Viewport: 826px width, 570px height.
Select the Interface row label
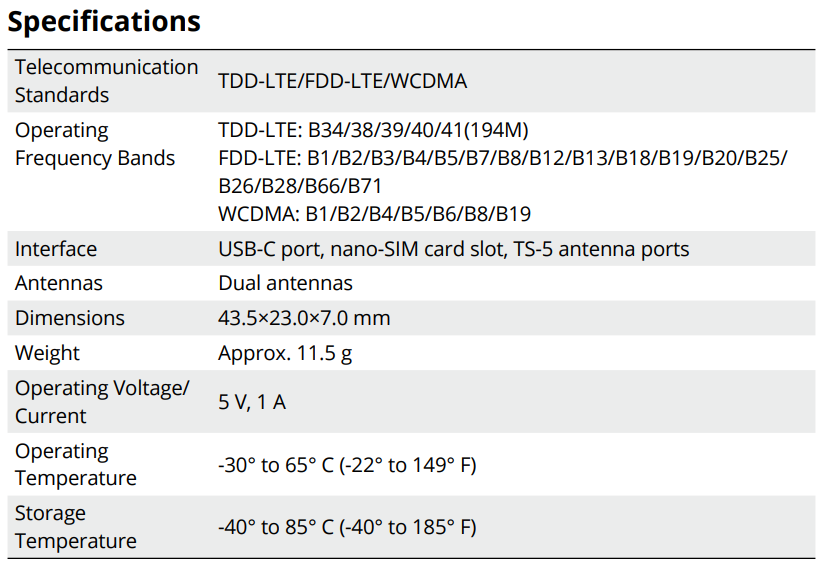56,249
